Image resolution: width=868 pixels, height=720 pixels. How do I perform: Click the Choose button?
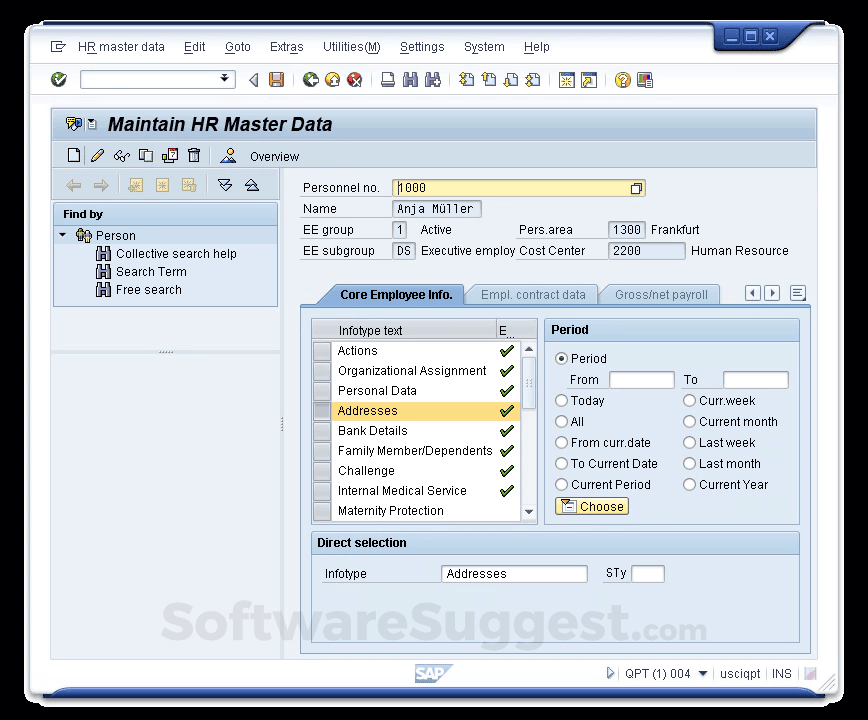coord(591,506)
